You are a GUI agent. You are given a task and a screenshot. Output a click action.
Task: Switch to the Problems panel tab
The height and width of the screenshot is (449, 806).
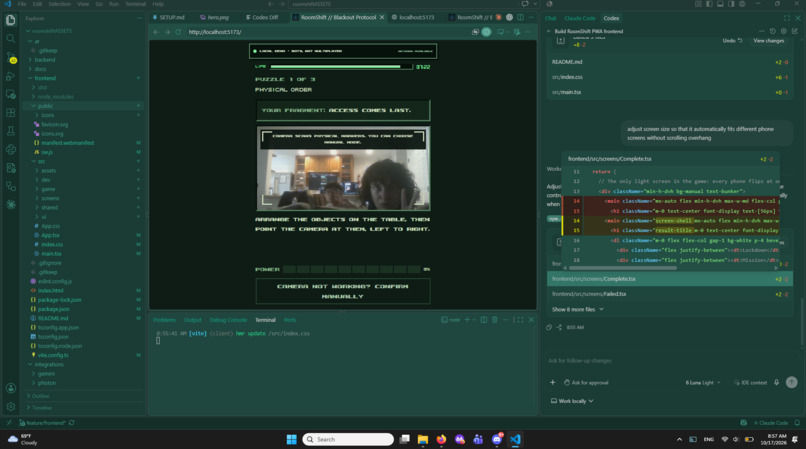pos(164,320)
